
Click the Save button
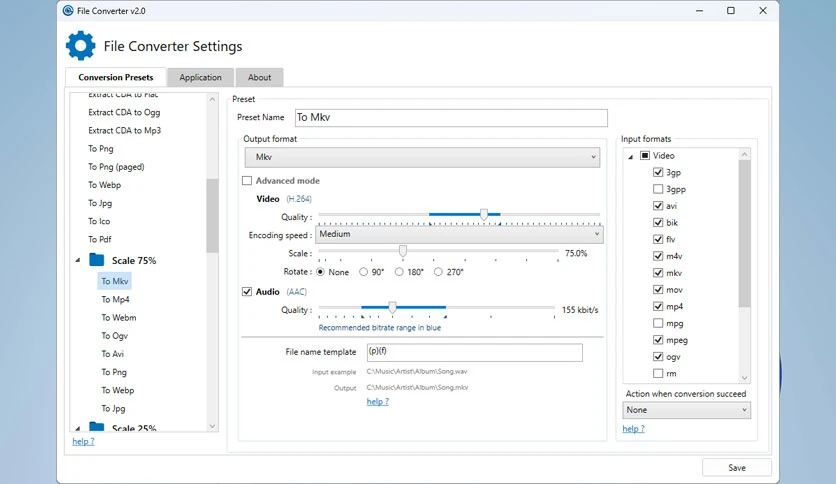(x=737, y=467)
